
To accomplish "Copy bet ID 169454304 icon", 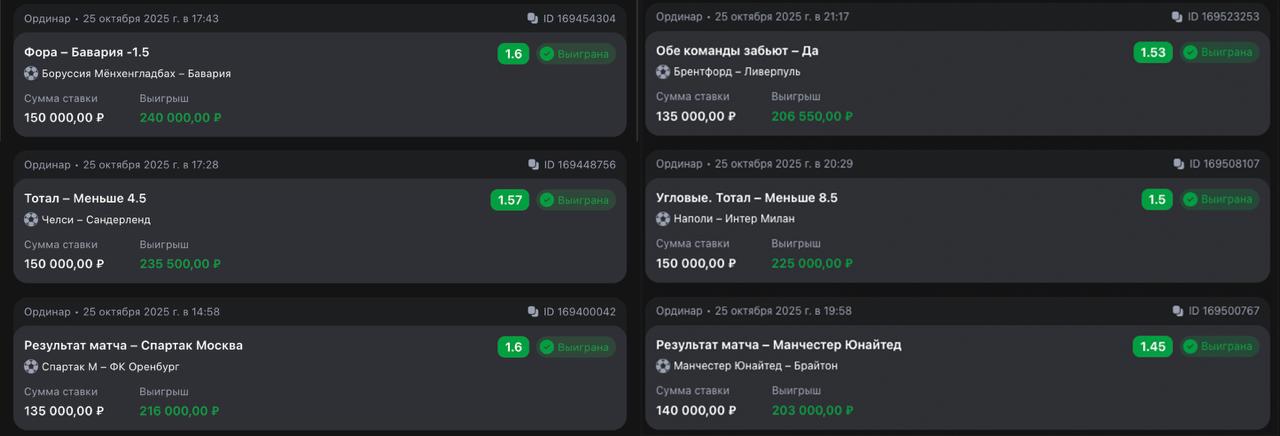I will tap(532, 19).
